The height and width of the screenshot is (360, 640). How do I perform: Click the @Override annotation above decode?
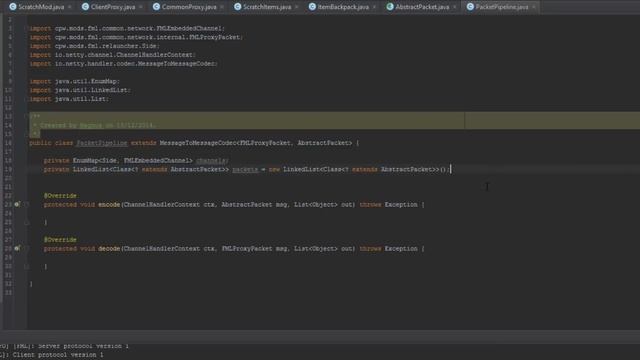point(60,240)
